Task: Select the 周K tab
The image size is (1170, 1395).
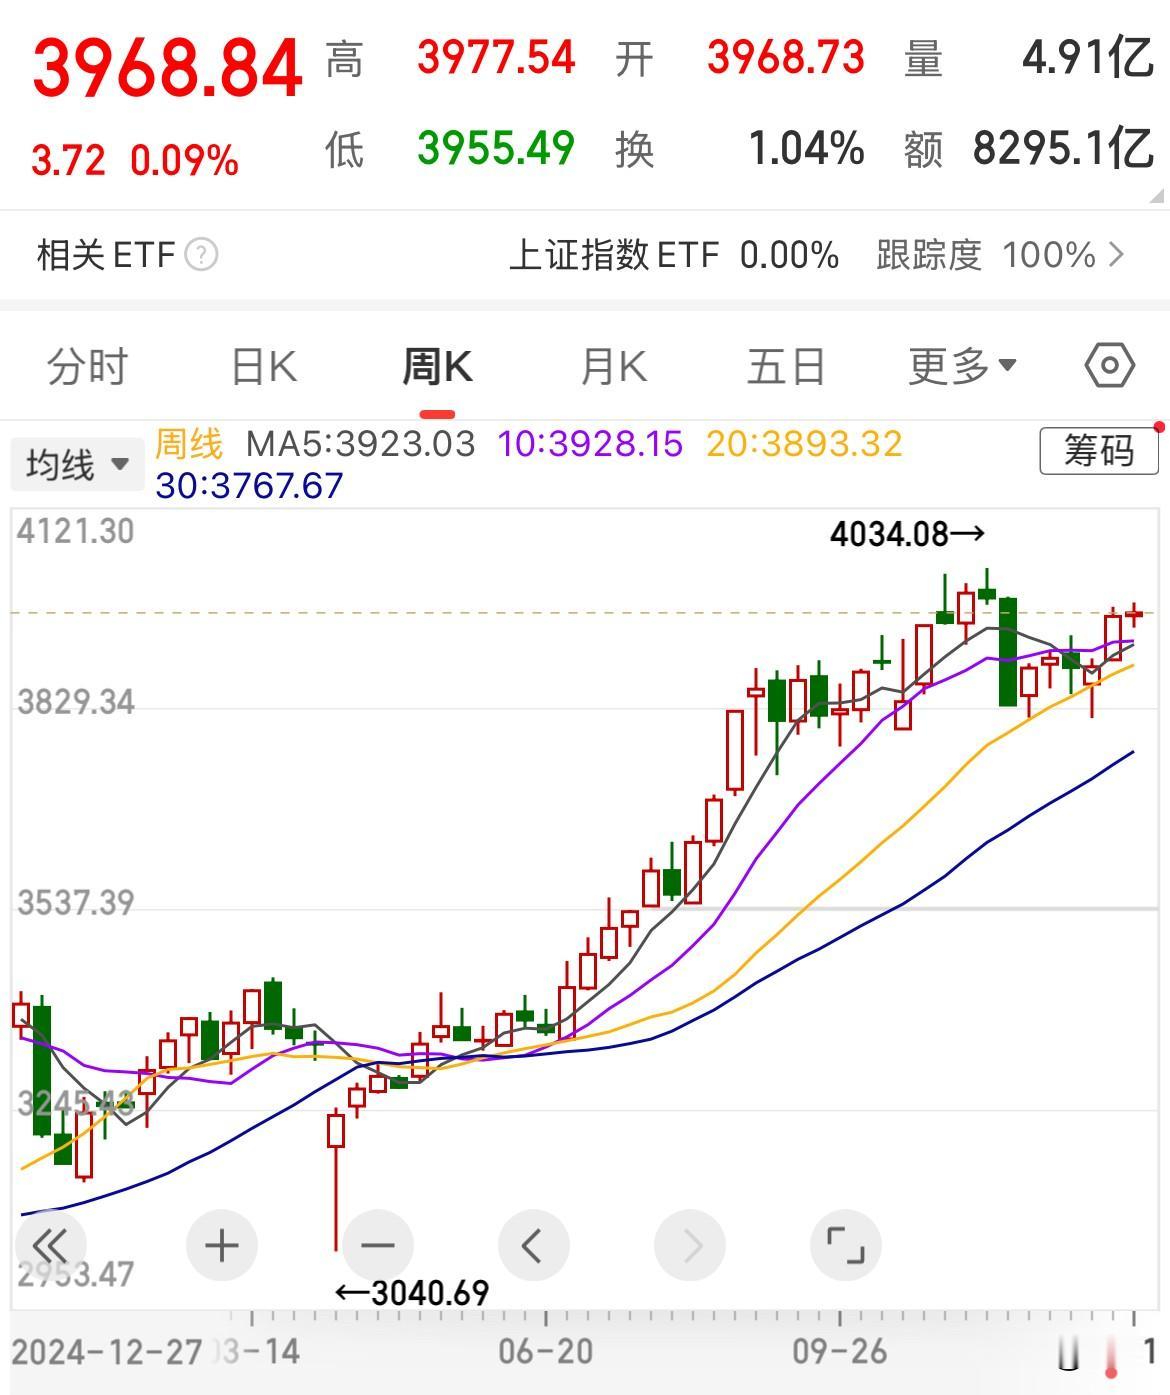Action: [x=437, y=366]
